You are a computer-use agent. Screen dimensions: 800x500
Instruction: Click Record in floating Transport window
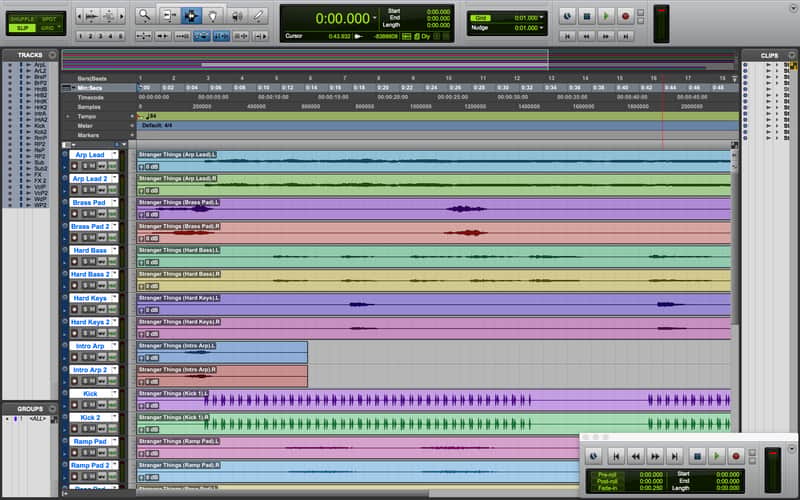[736, 456]
